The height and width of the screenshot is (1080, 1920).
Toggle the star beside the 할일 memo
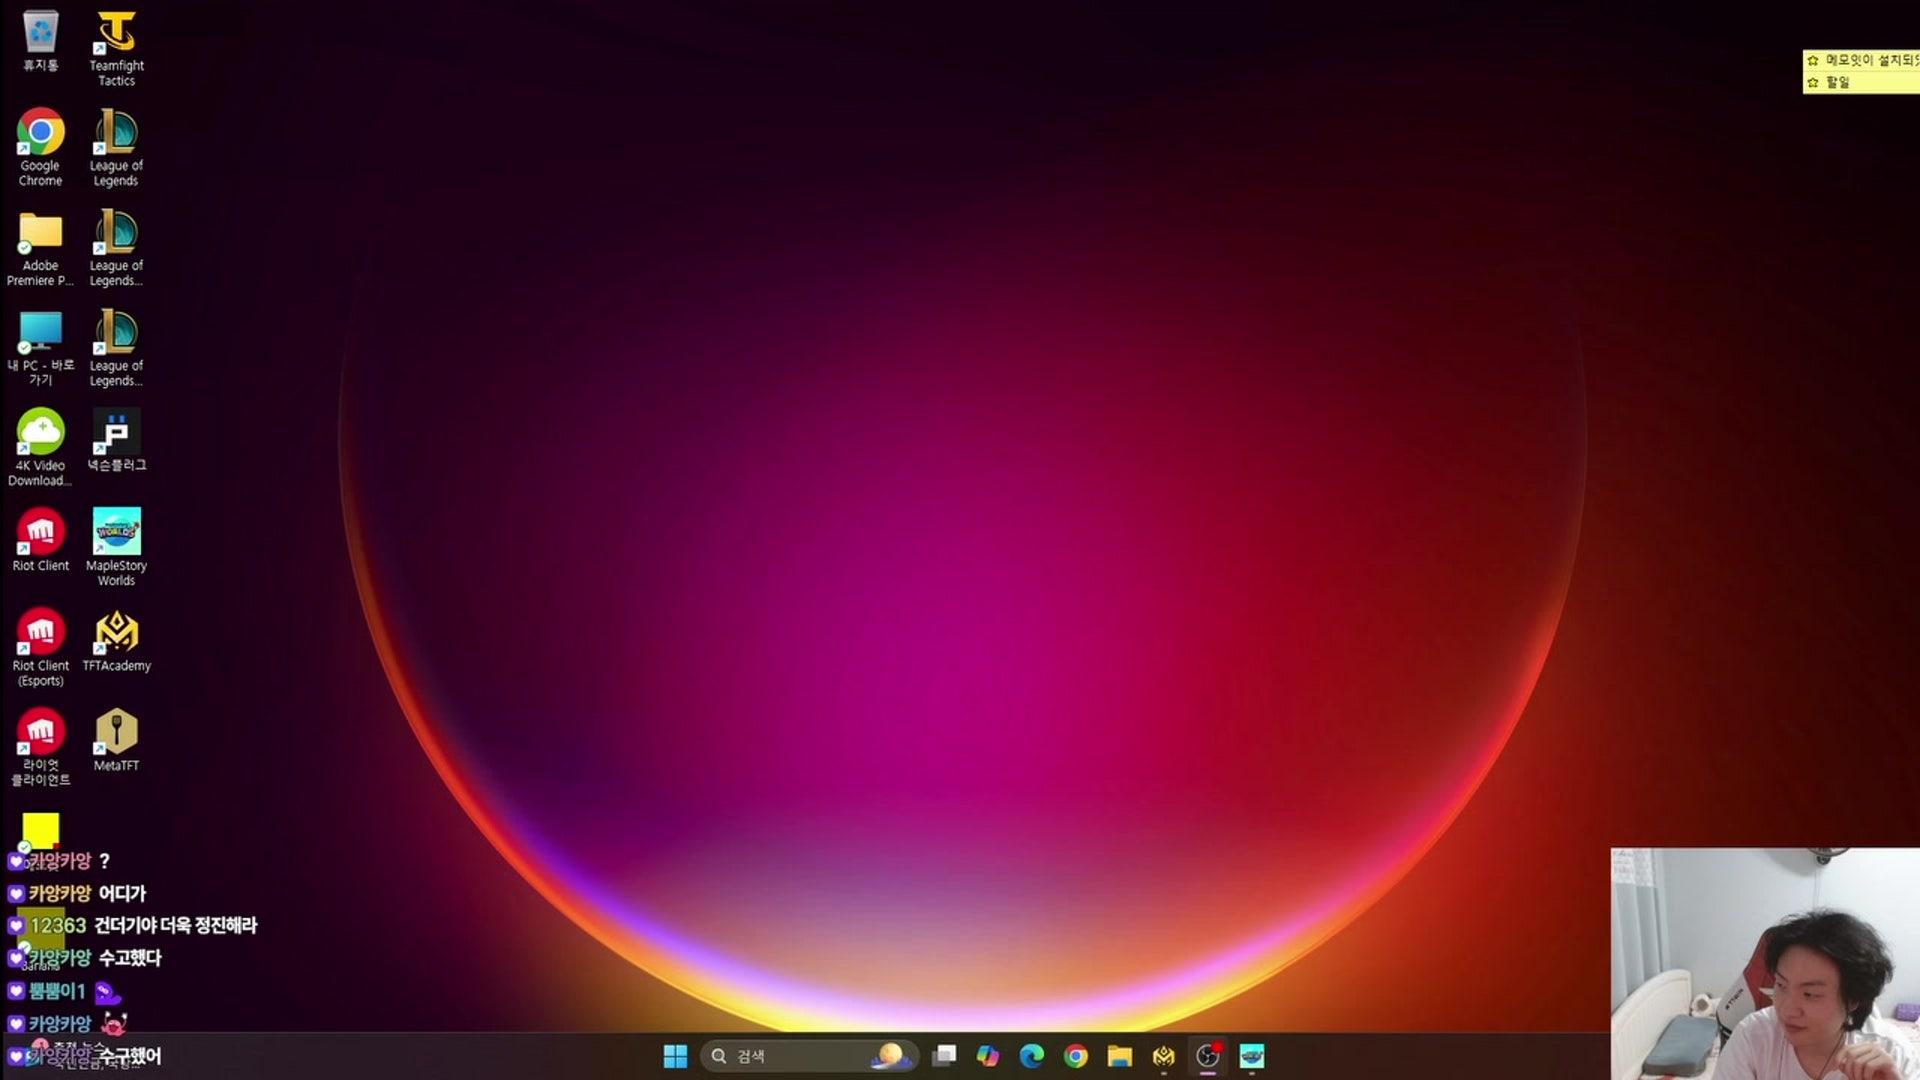pos(1813,83)
